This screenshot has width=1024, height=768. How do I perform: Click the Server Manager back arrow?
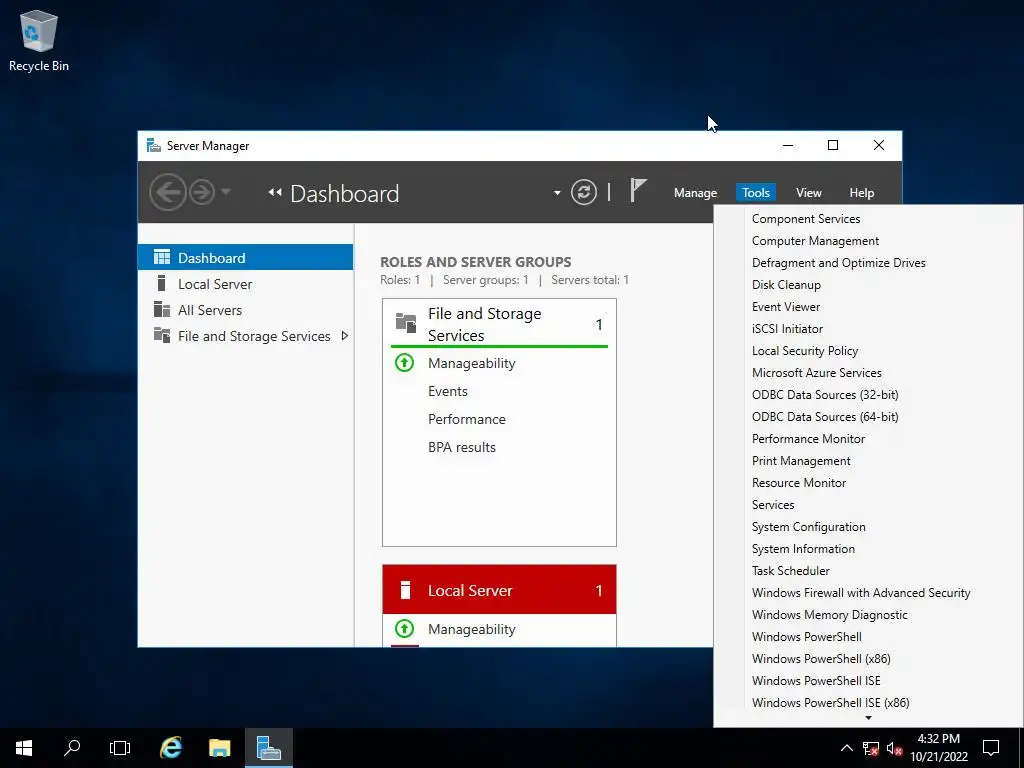(167, 193)
